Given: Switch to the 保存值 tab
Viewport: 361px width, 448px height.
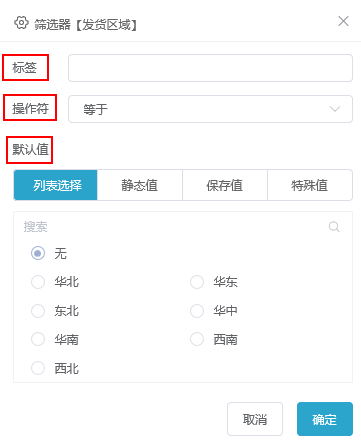Looking at the screenshot, I should point(225,185).
